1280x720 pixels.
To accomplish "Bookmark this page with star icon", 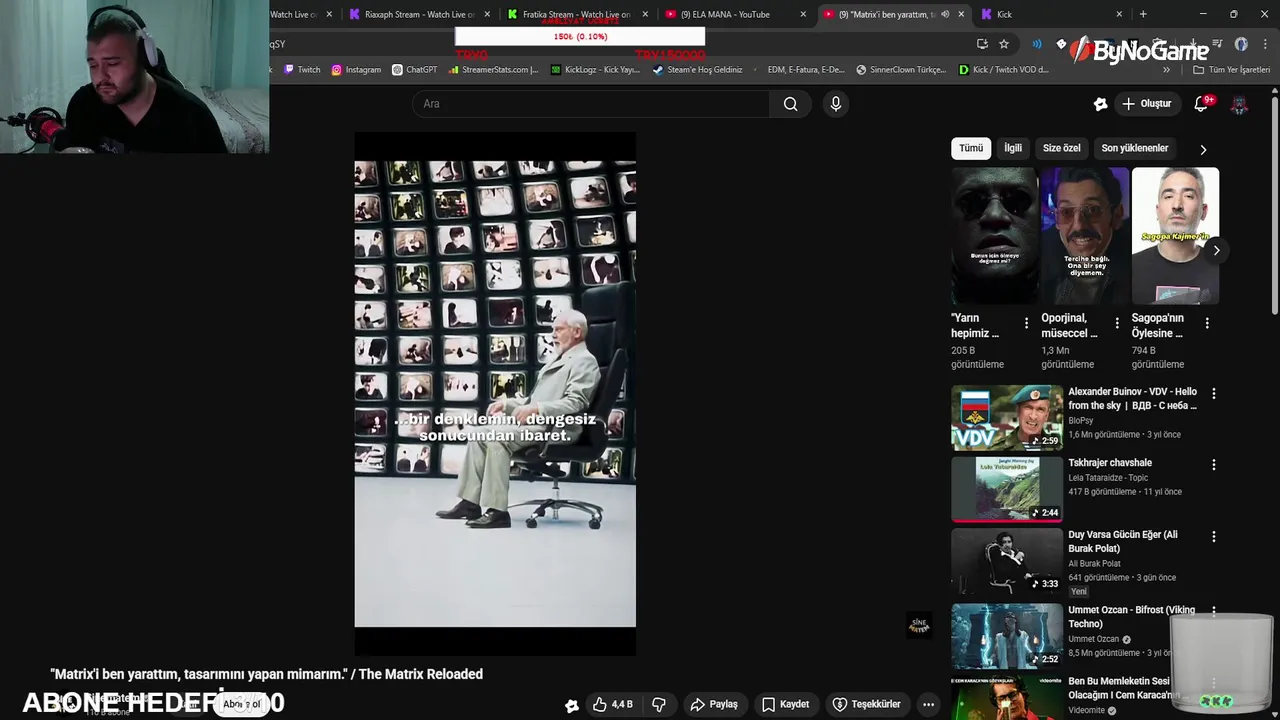I will pos(1004,44).
